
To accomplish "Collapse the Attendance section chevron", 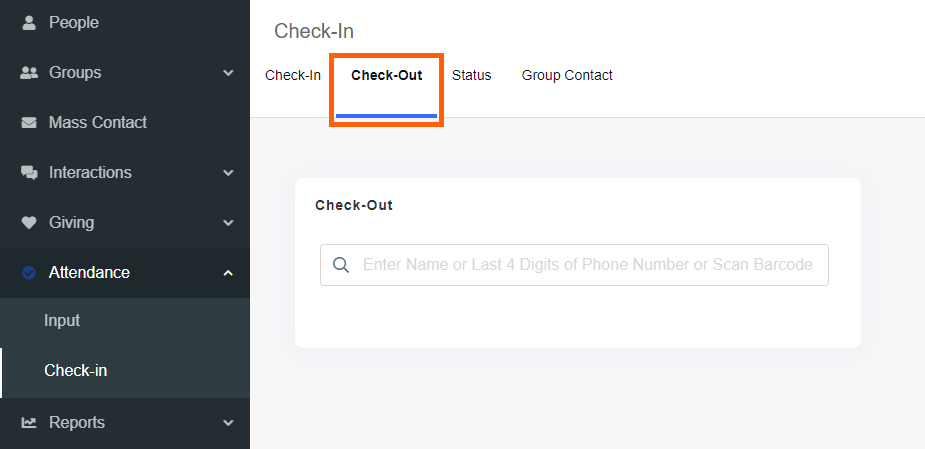I will point(228,273).
